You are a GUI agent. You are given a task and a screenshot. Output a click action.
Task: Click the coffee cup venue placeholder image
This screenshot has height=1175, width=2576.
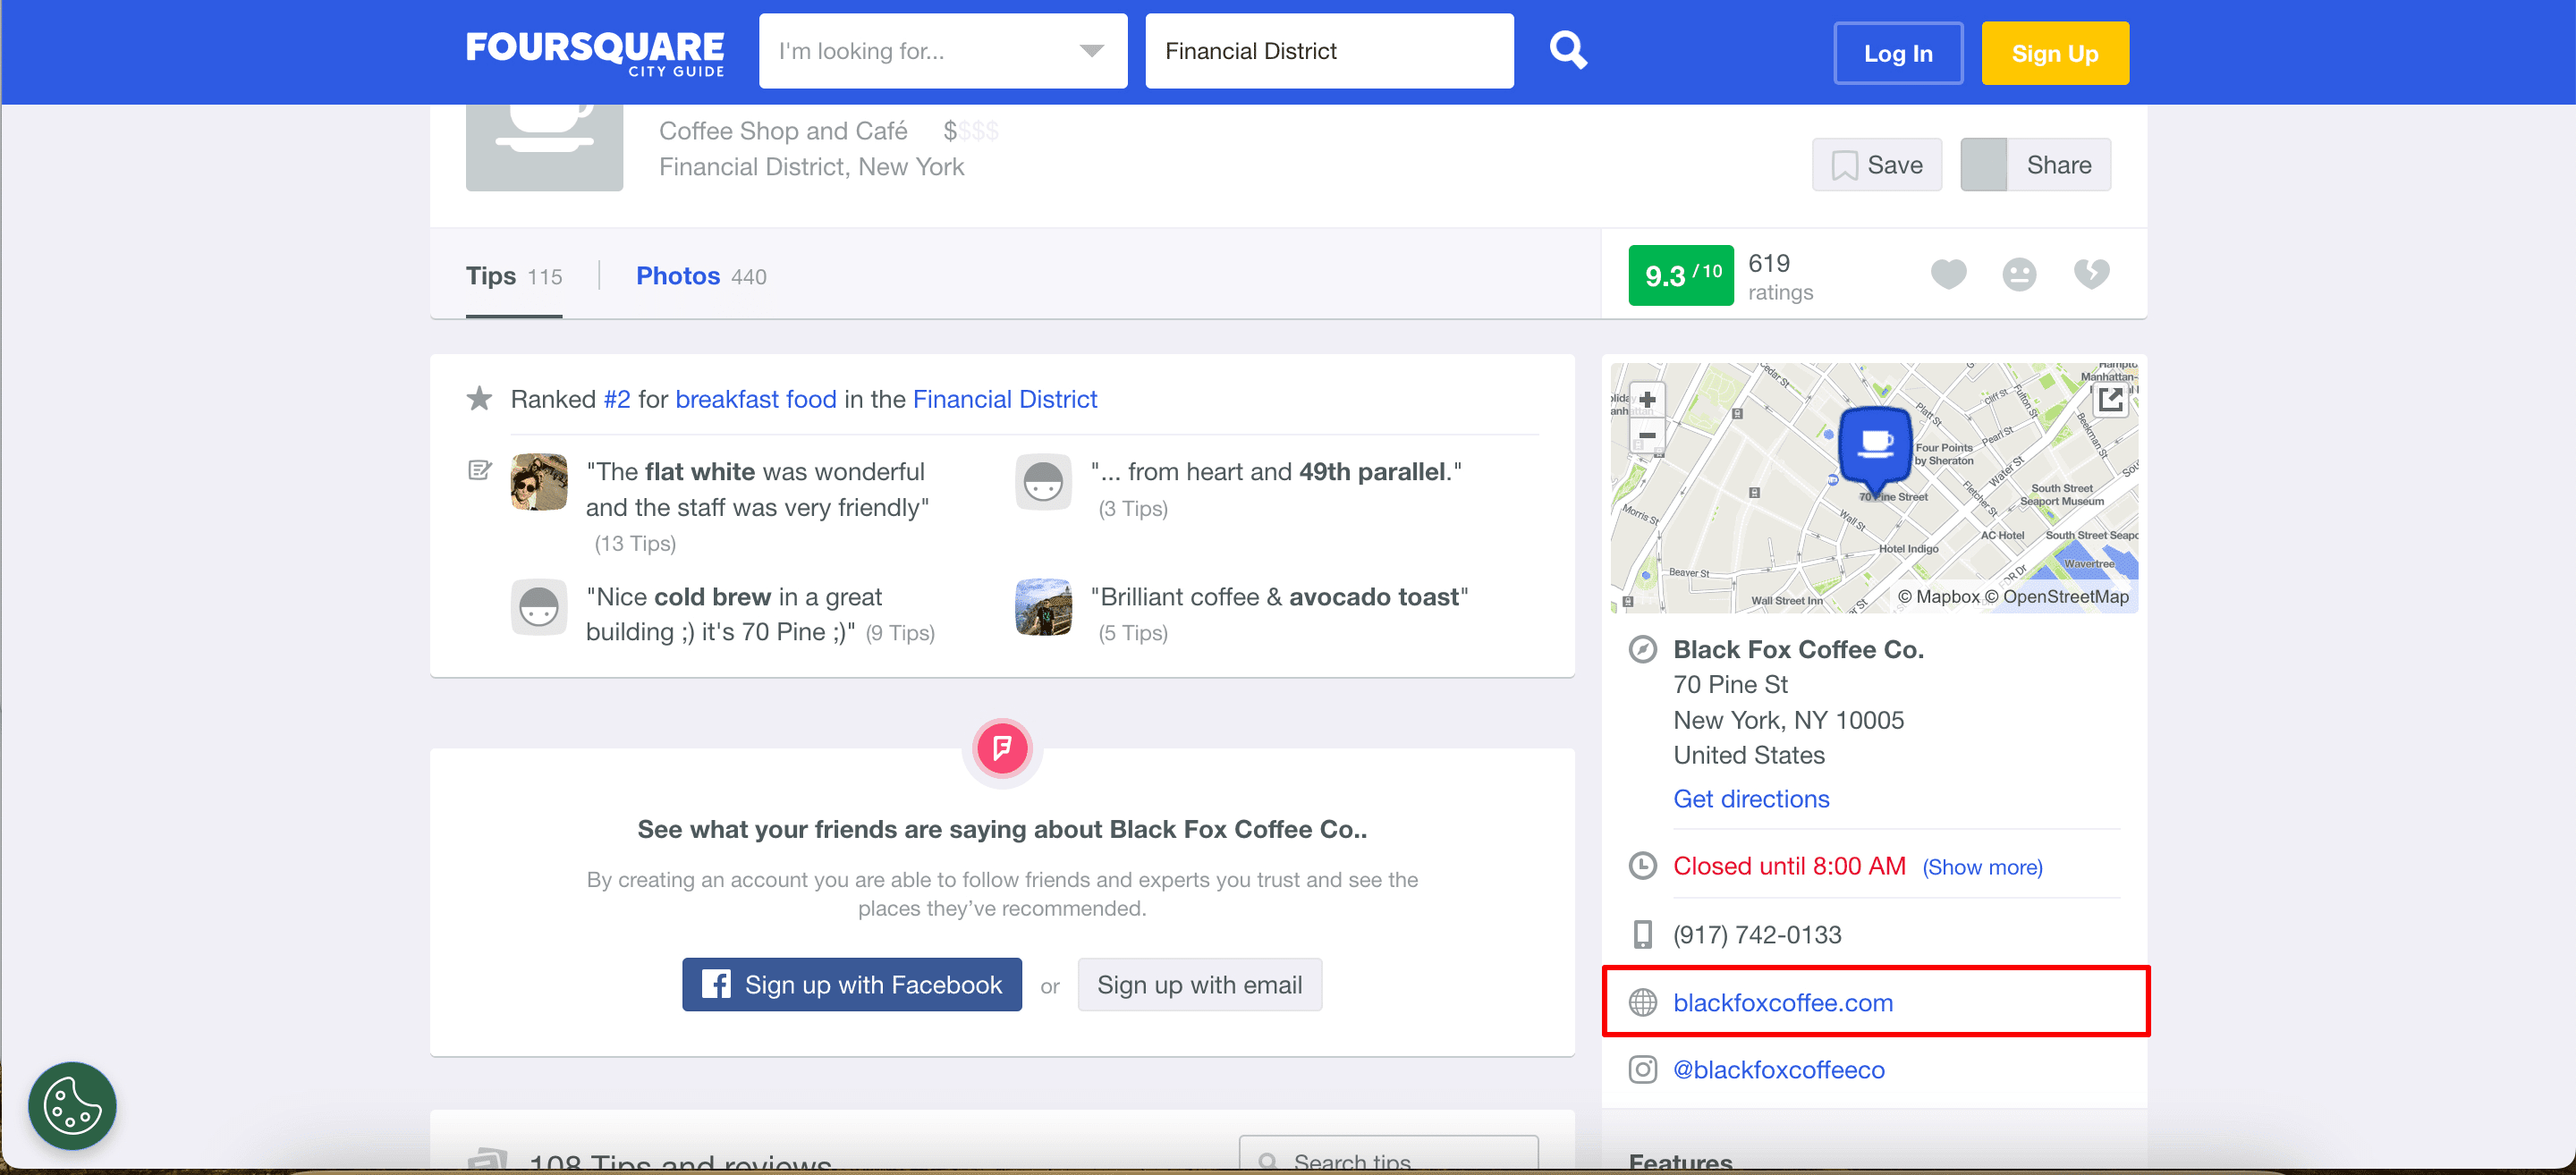[x=544, y=147]
